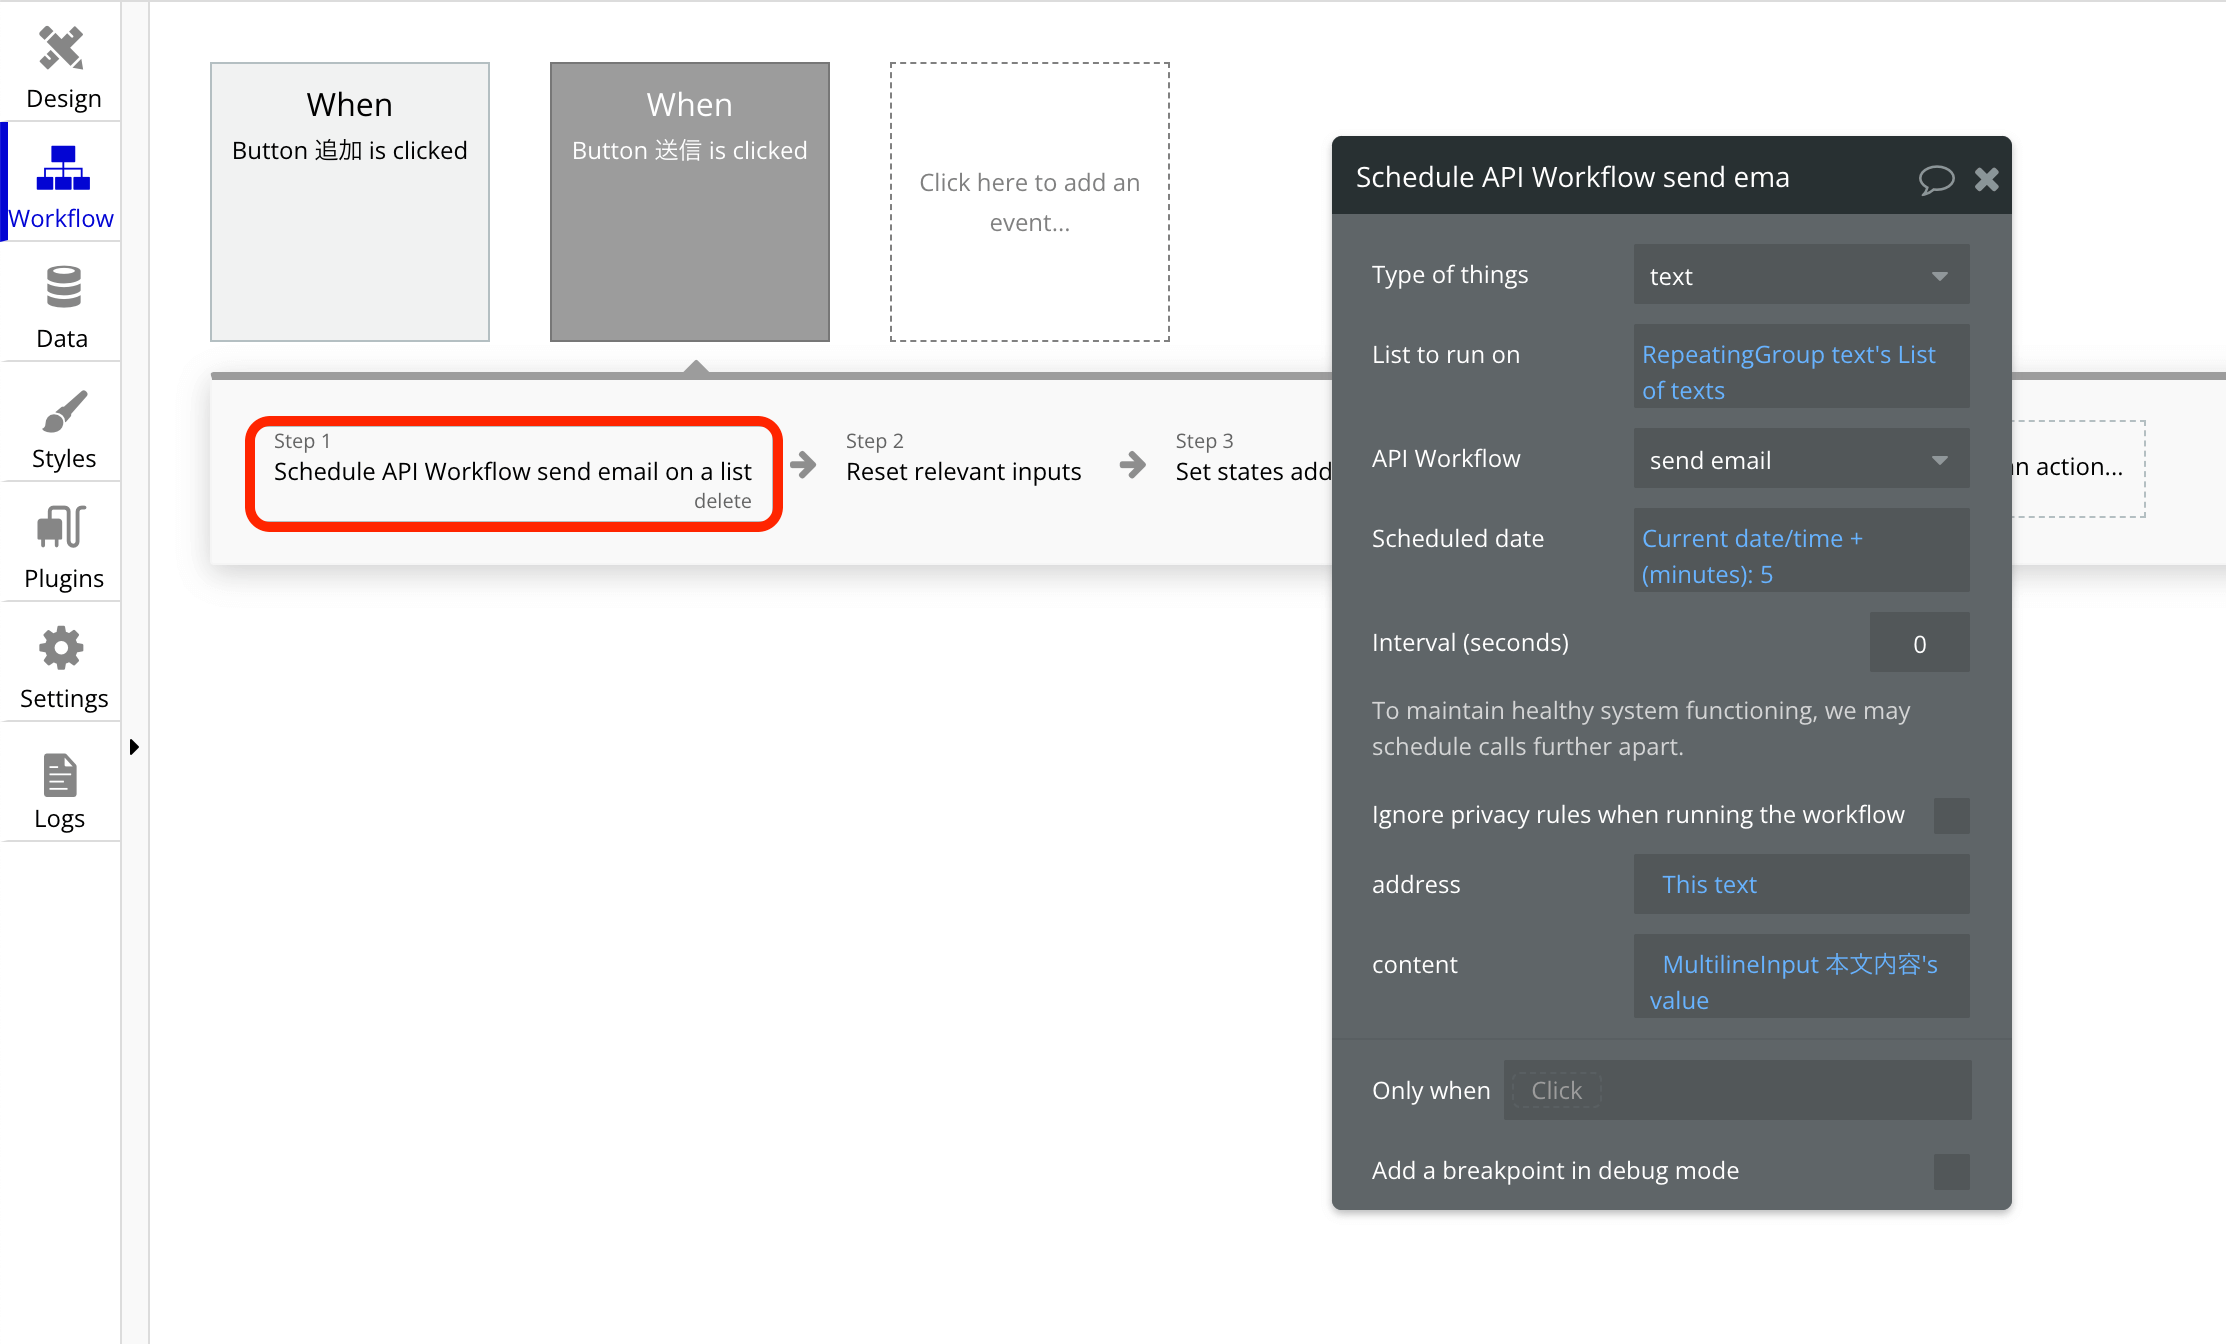Image resolution: width=2226 pixels, height=1344 pixels.
Task: Open the Type of things dropdown
Action: pyautogui.click(x=1800, y=274)
